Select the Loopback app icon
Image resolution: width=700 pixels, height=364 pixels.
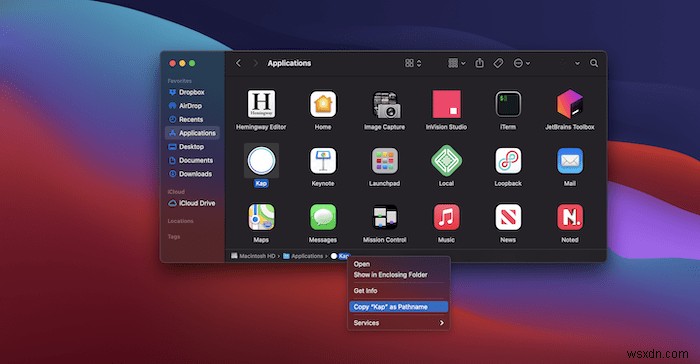coord(508,160)
